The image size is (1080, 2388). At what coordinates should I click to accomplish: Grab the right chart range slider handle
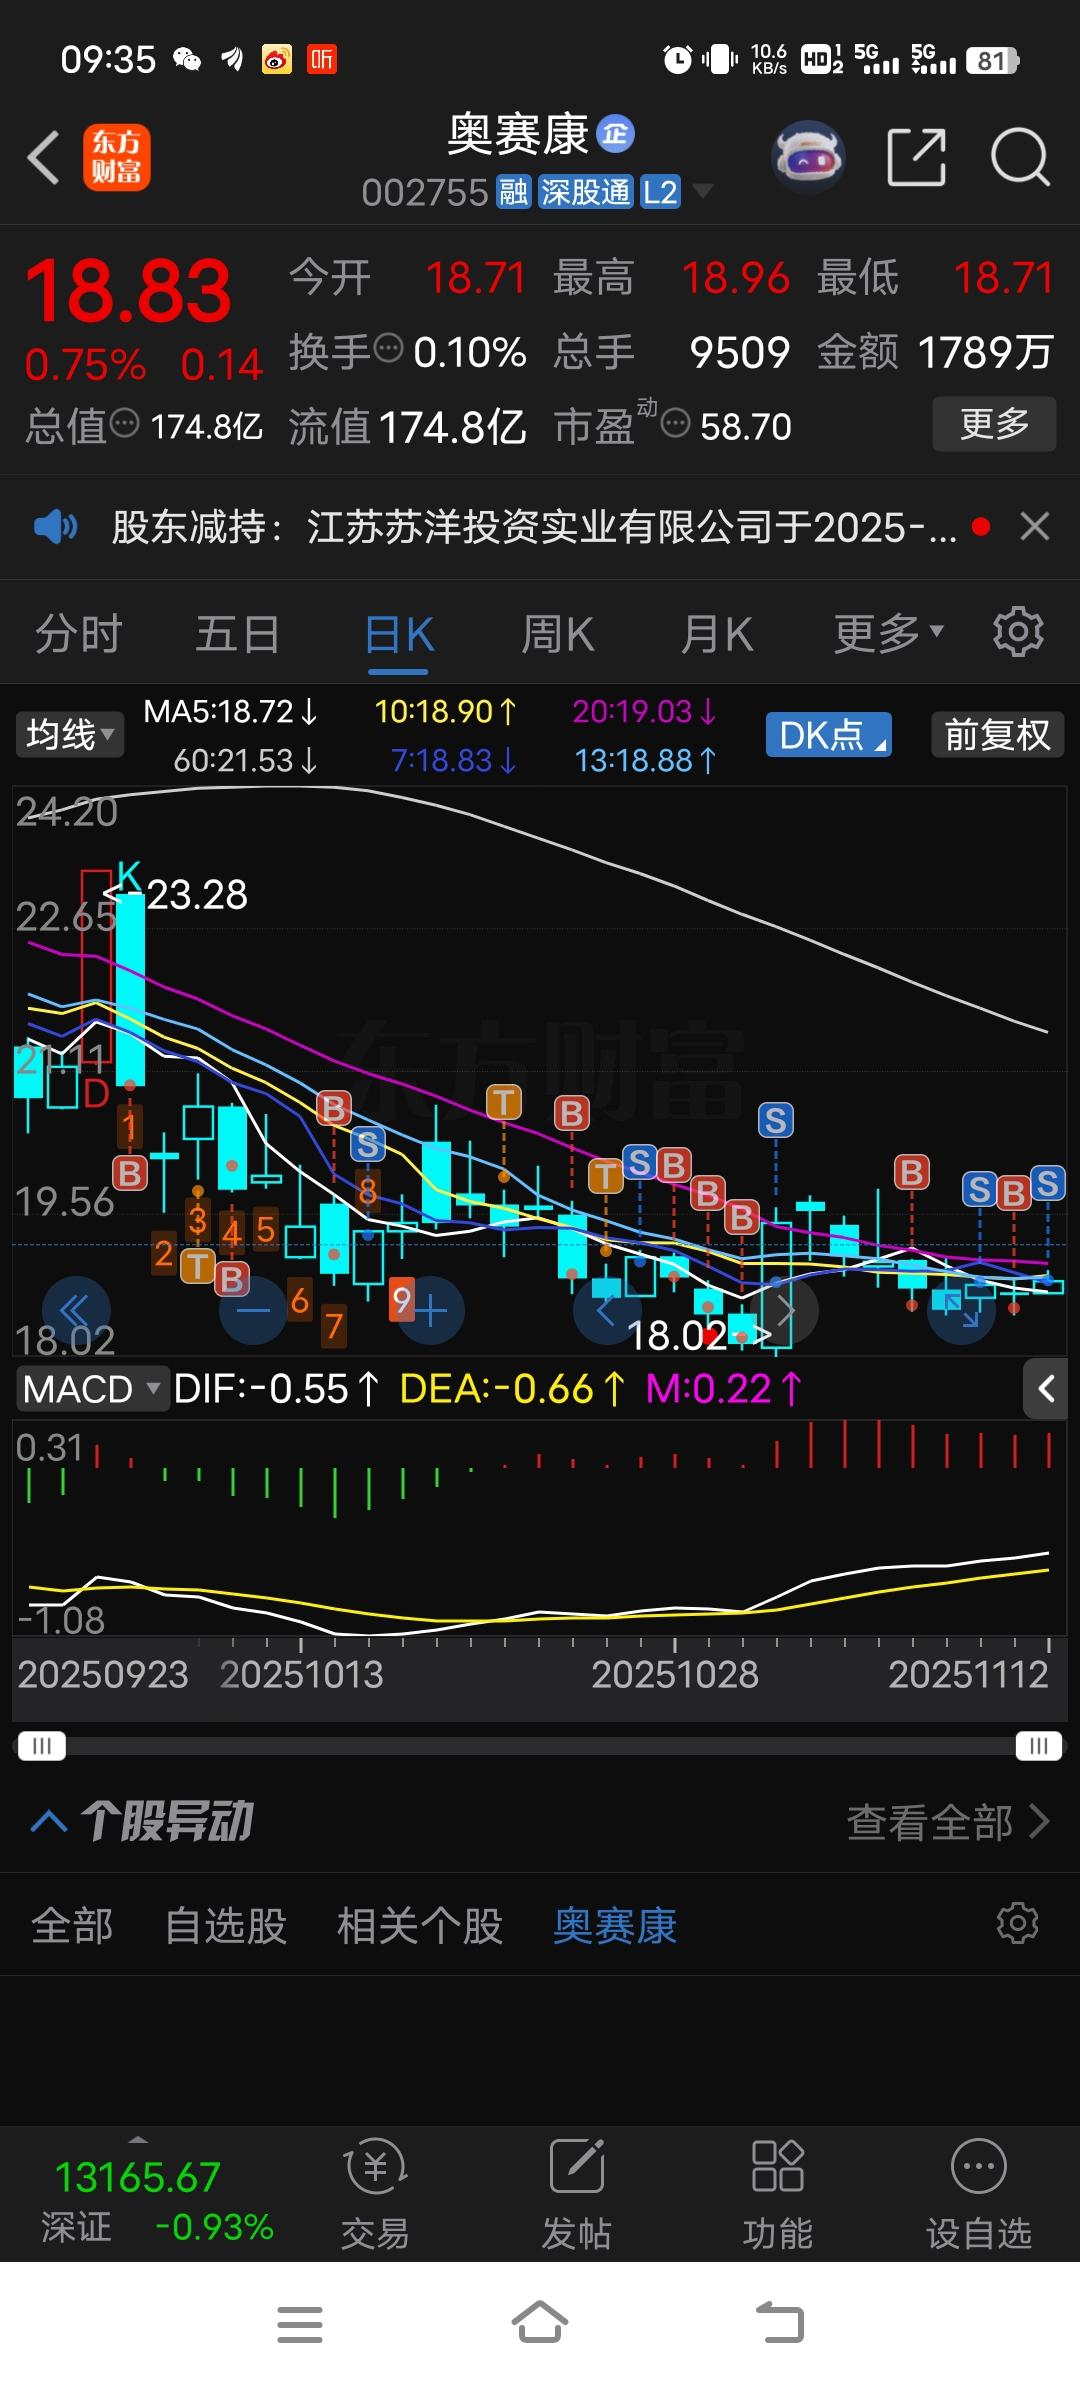tap(1039, 1745)
